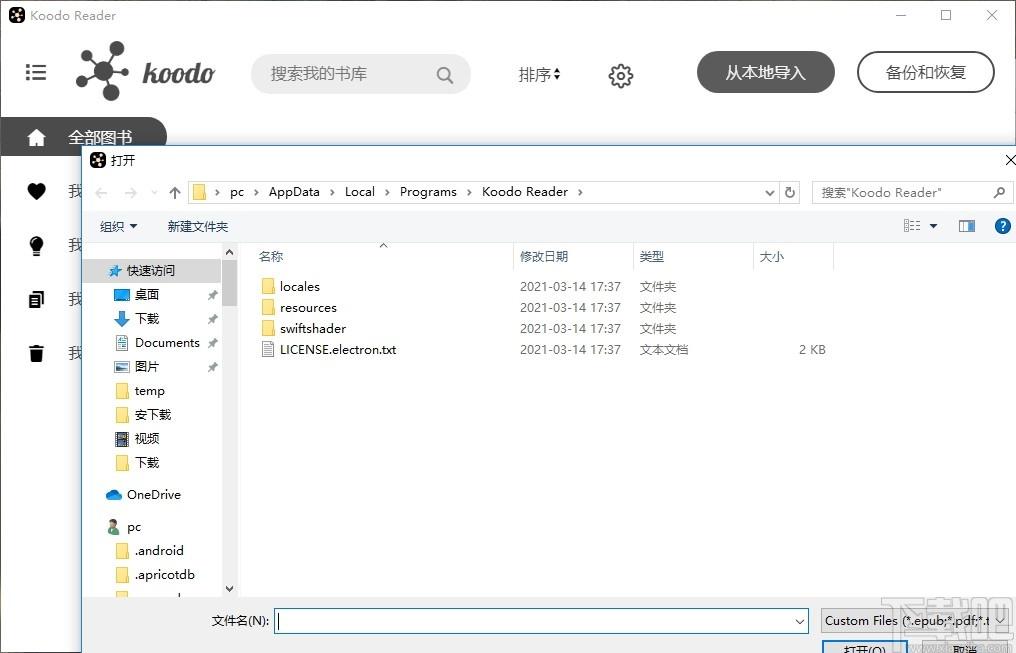The width and height of the screenshot is (1016, 653).
Task: Open the settings gear icon
Action: (620, 76)
